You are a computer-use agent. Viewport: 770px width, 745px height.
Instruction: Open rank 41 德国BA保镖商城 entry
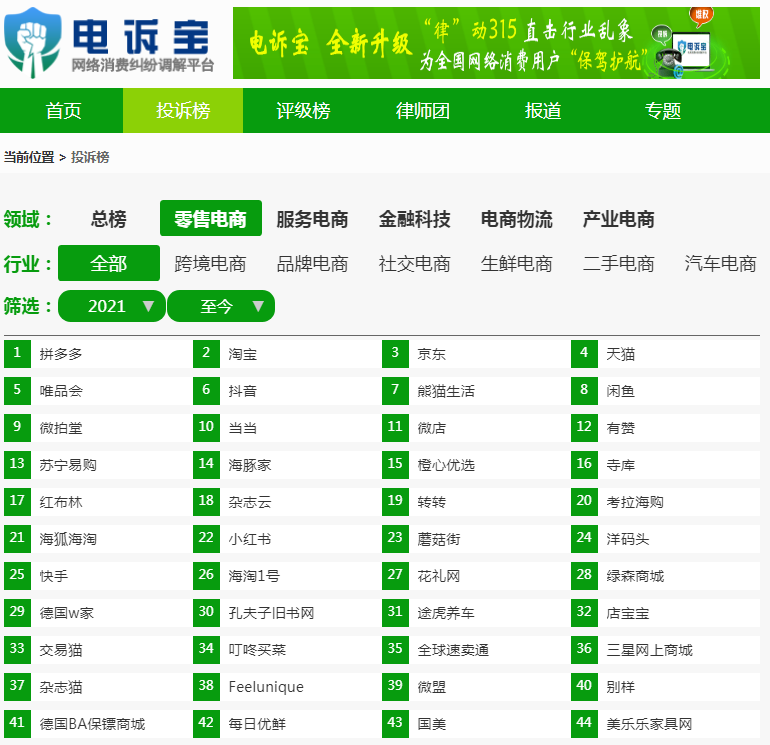tap(98, 724)
